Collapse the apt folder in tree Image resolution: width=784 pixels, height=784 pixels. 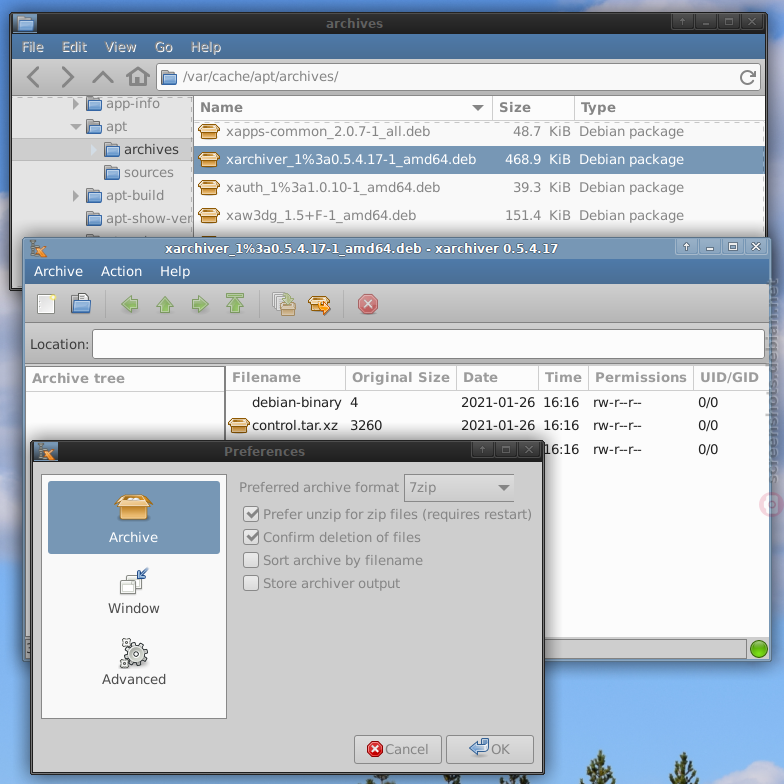click(x=76, y=126)
